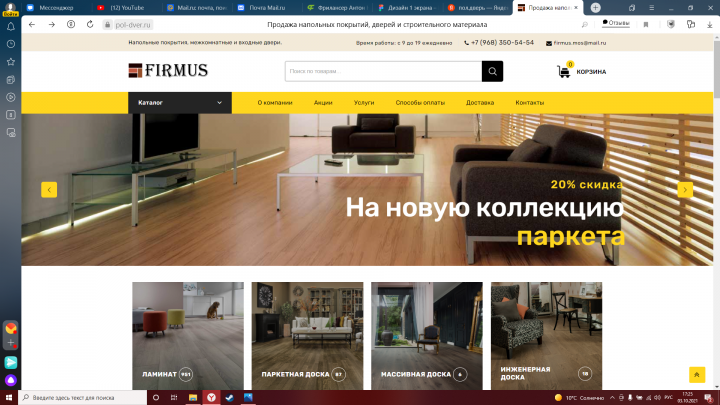Open history clock icon in sidebar
Screen dimensions: 720x405
coord(11,44)
